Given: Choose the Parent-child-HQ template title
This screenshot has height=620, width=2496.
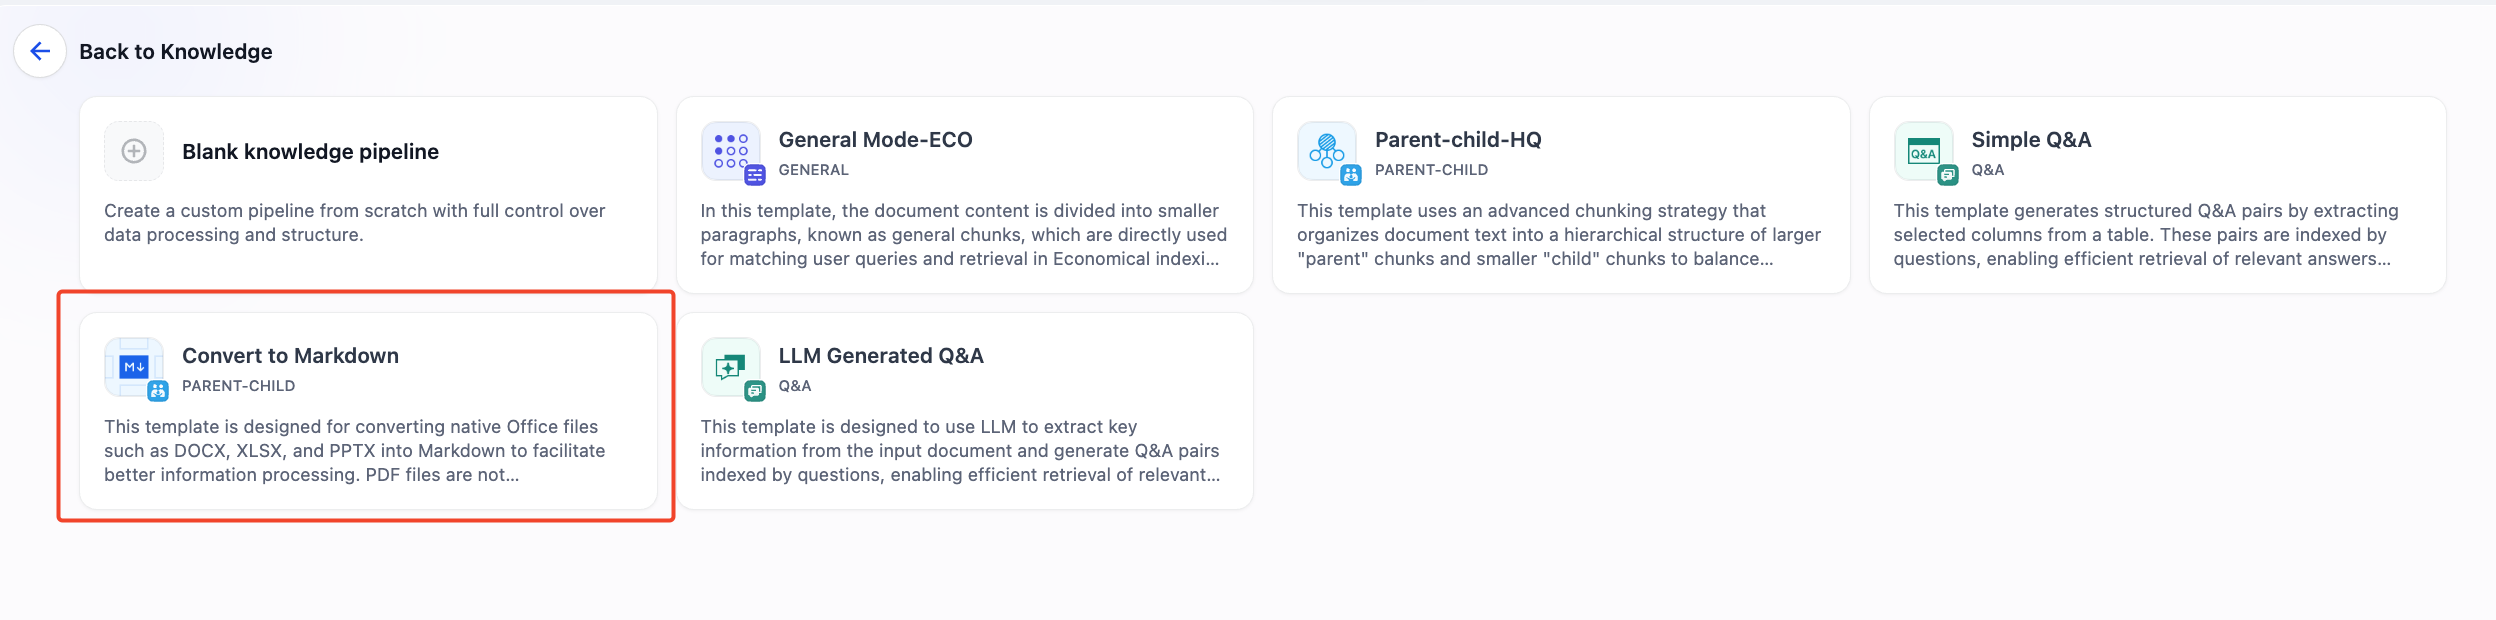Looking at the screenshot, I should [x=1458, y=140].
